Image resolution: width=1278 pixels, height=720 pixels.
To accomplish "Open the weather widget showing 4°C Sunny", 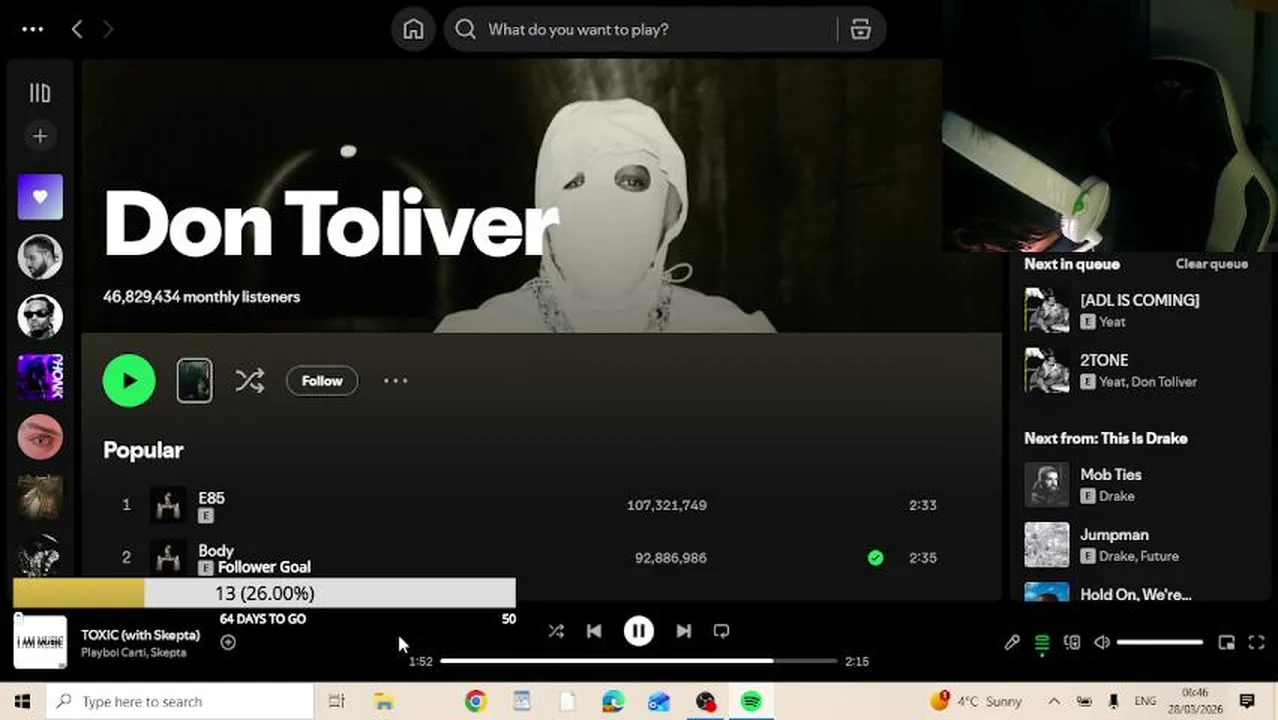I will (977, 701).
